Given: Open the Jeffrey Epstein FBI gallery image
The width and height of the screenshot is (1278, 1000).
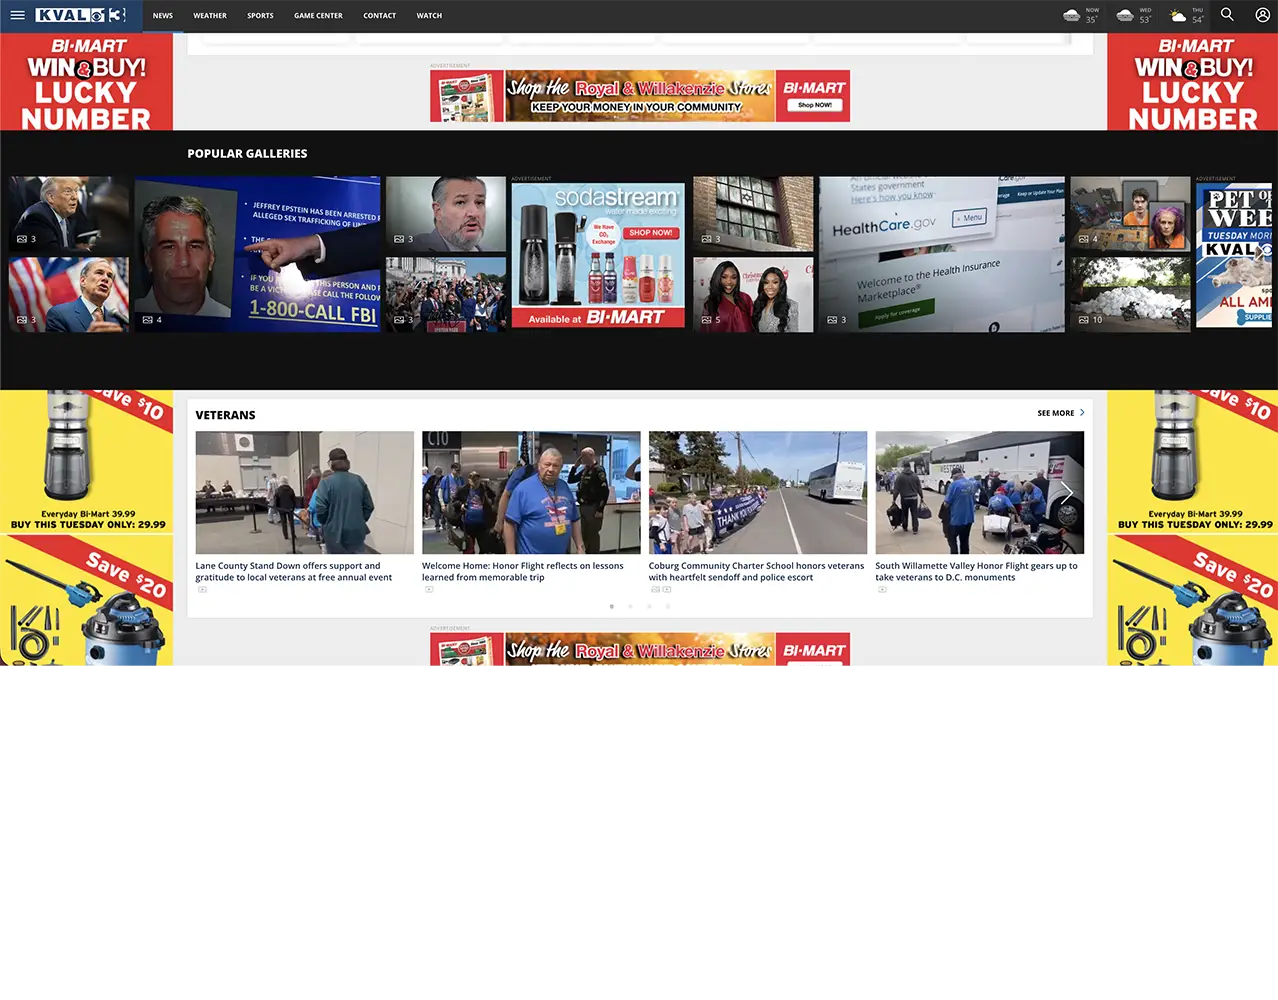Looking at the screenshot, I should [257, 254].
